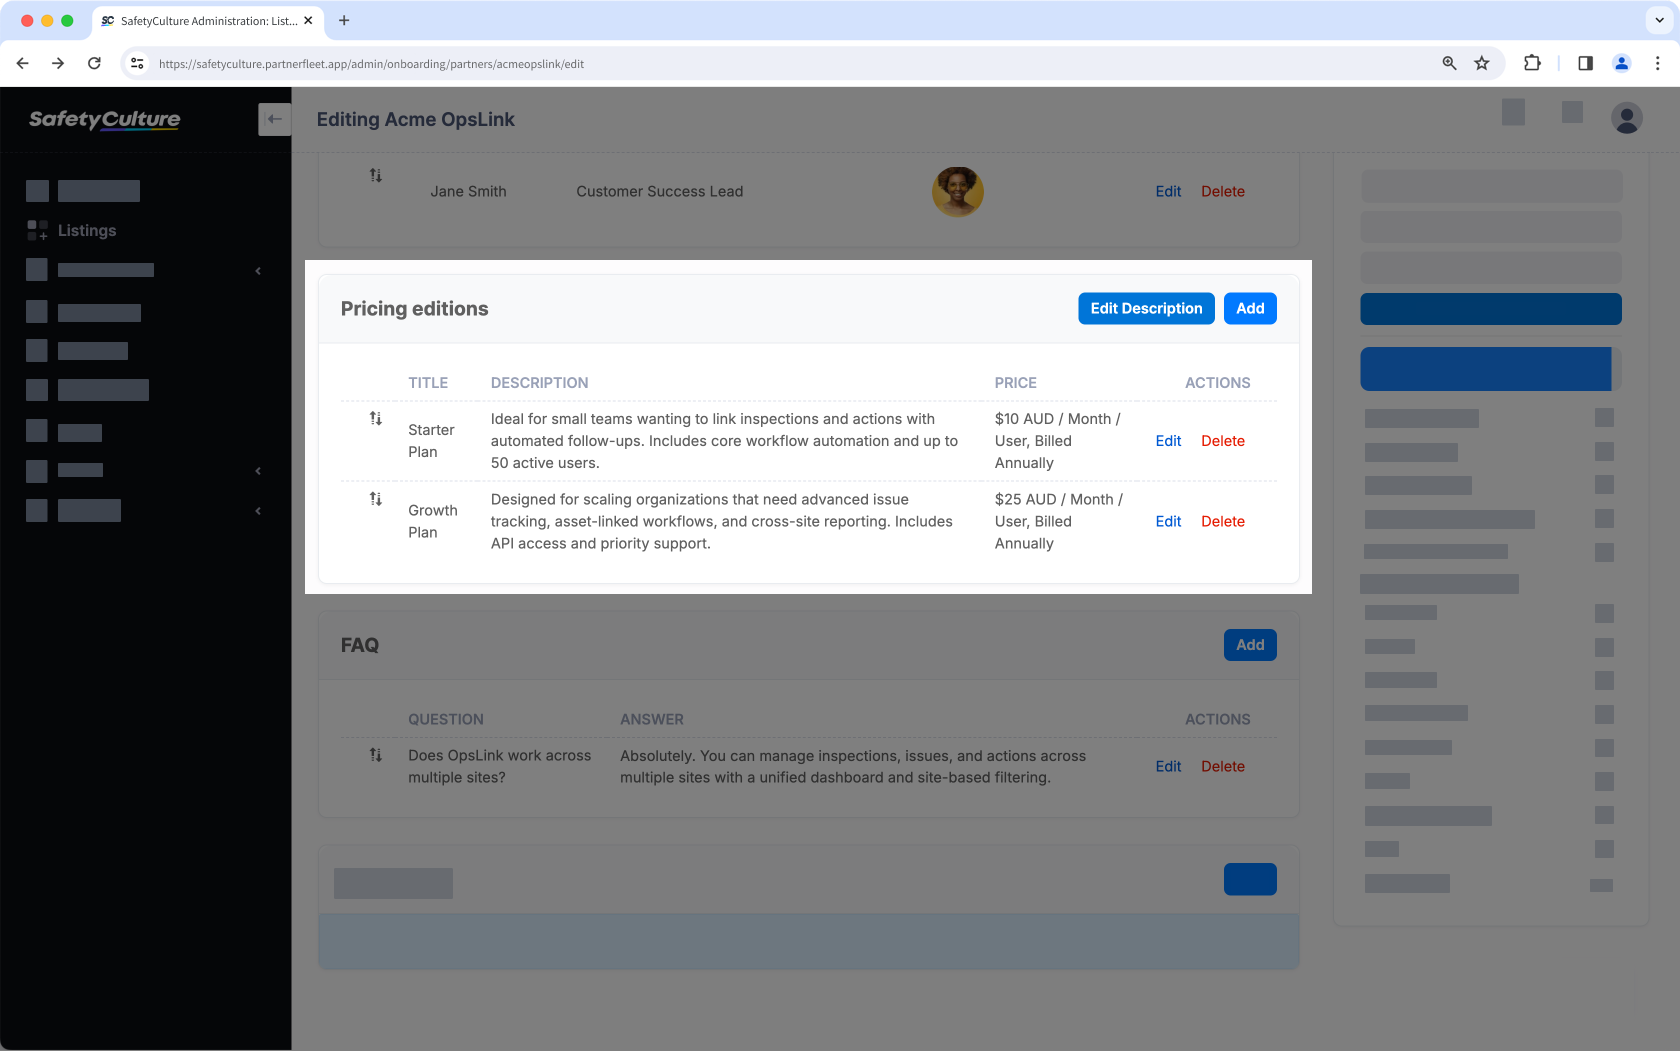Click the address bar URL
This screenshot has width=1680, height=1051.
[371, 63]
